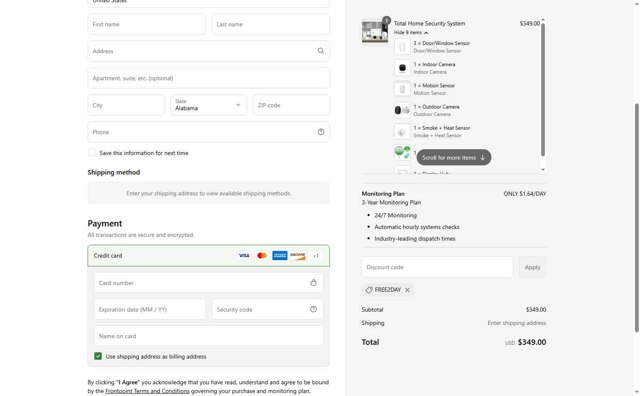Focus the Address input field

tap(208, 51)
